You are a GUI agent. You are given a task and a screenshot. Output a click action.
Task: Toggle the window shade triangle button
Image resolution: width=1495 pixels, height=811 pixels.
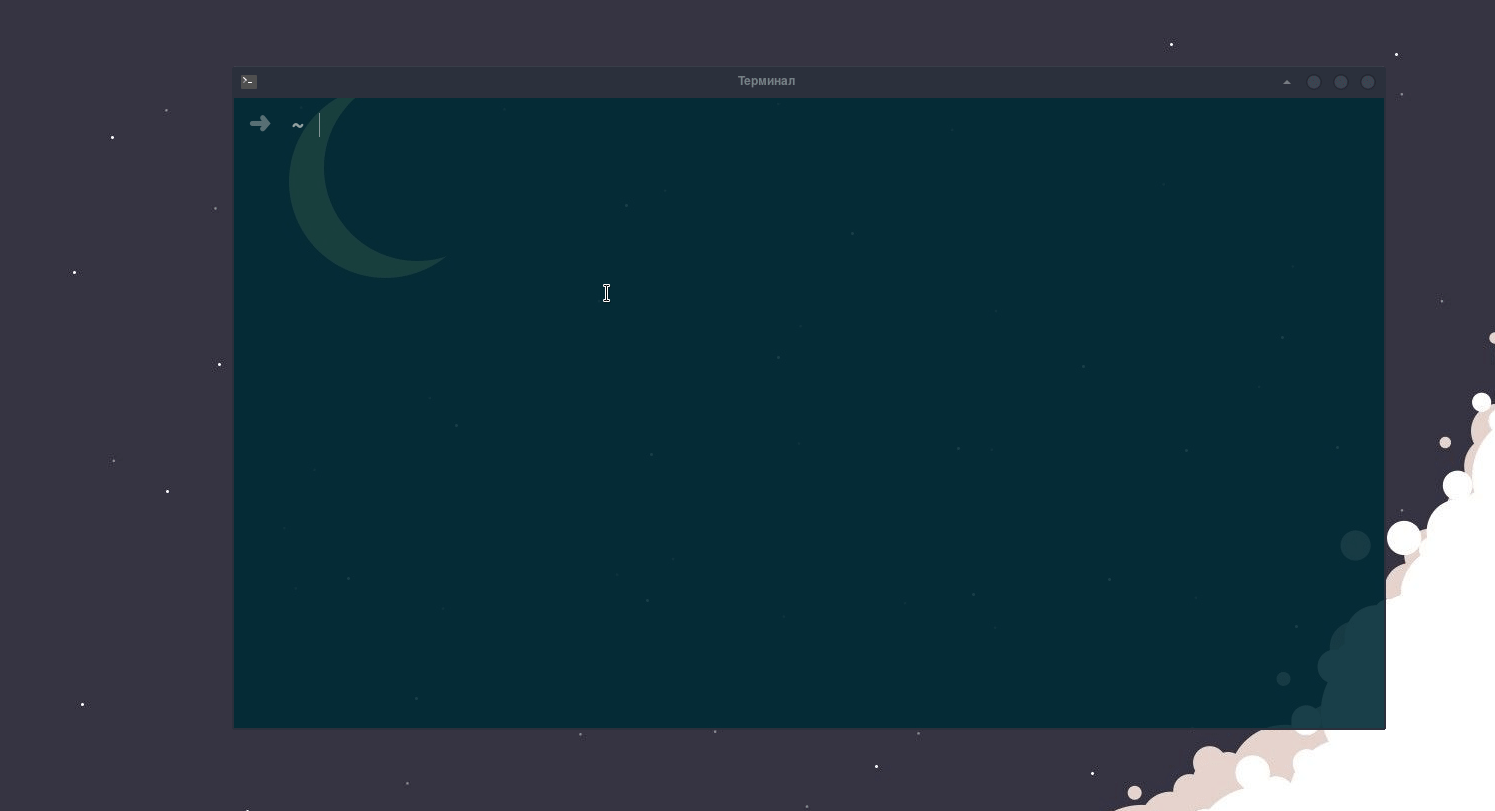point(1287,82)
